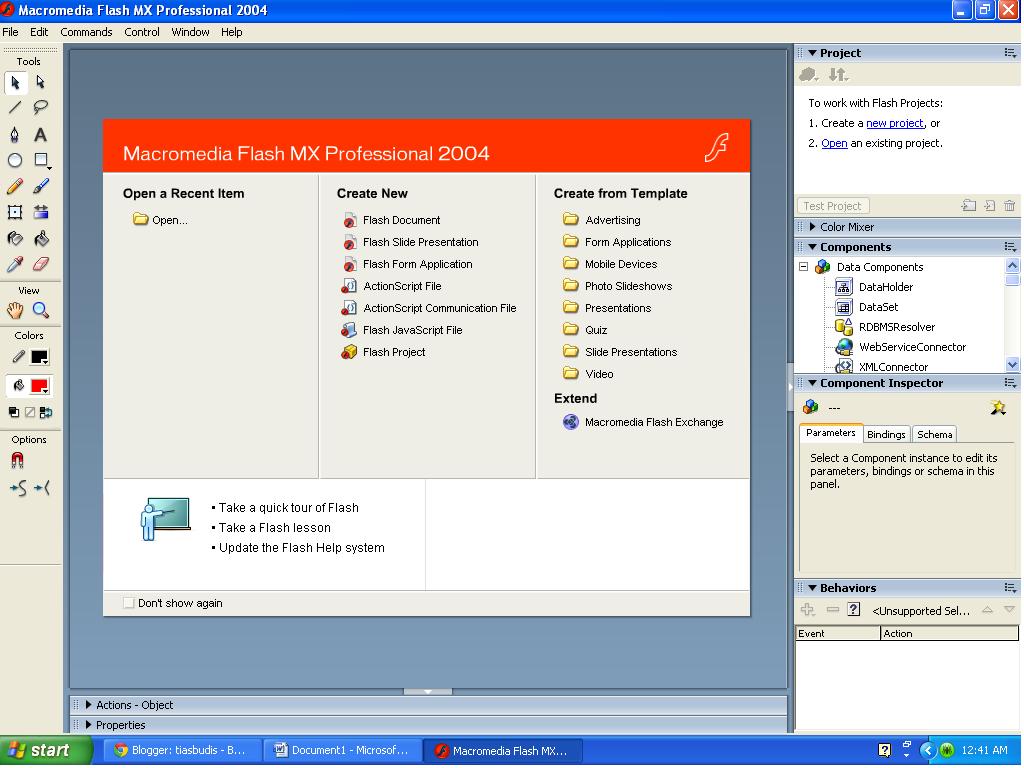Select the Free Transform tool

point(15,212)
